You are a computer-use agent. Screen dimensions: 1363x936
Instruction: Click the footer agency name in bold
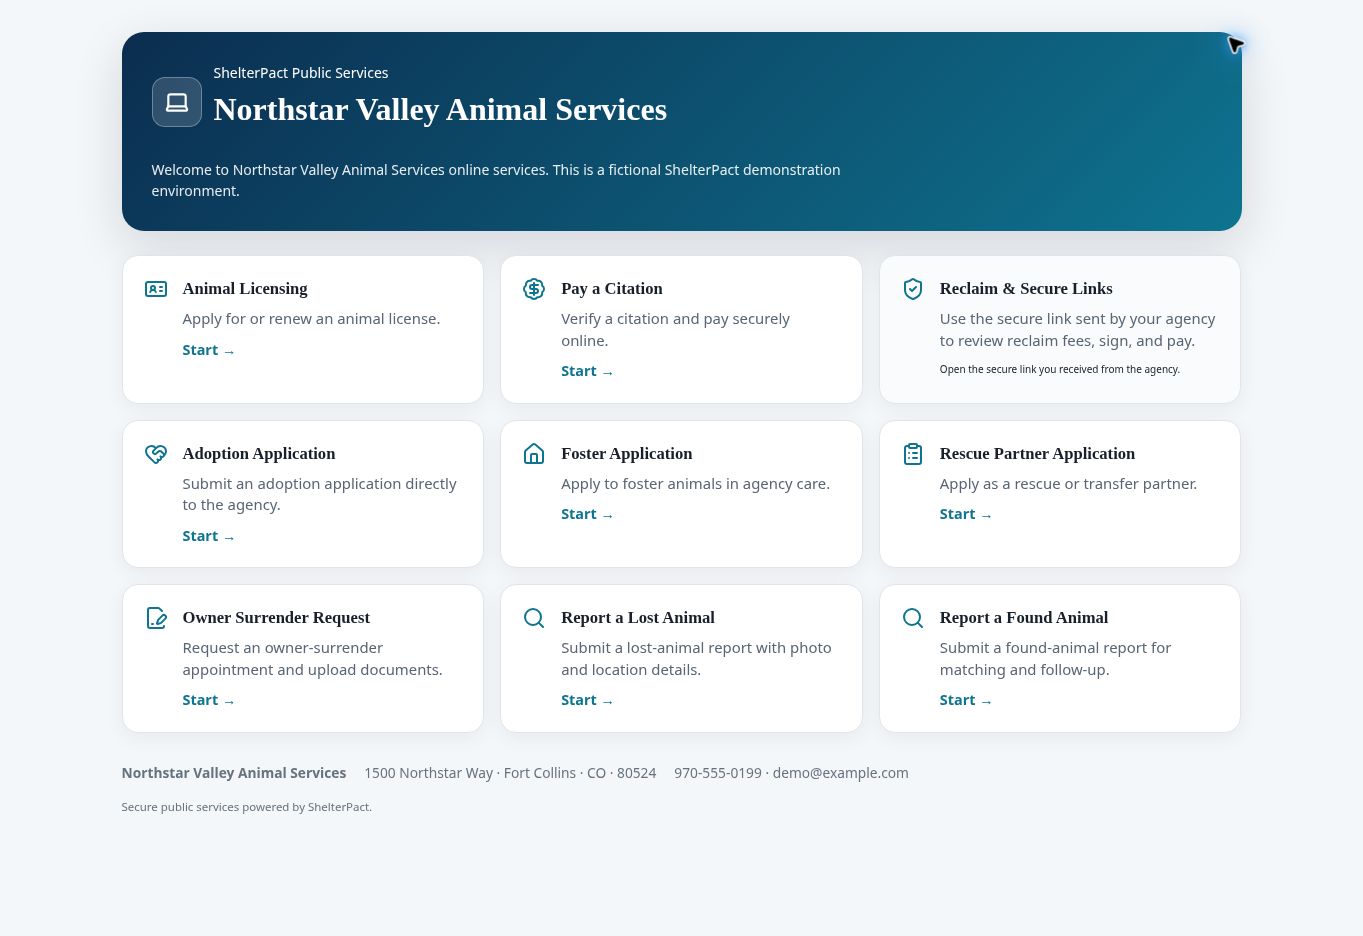234,773
